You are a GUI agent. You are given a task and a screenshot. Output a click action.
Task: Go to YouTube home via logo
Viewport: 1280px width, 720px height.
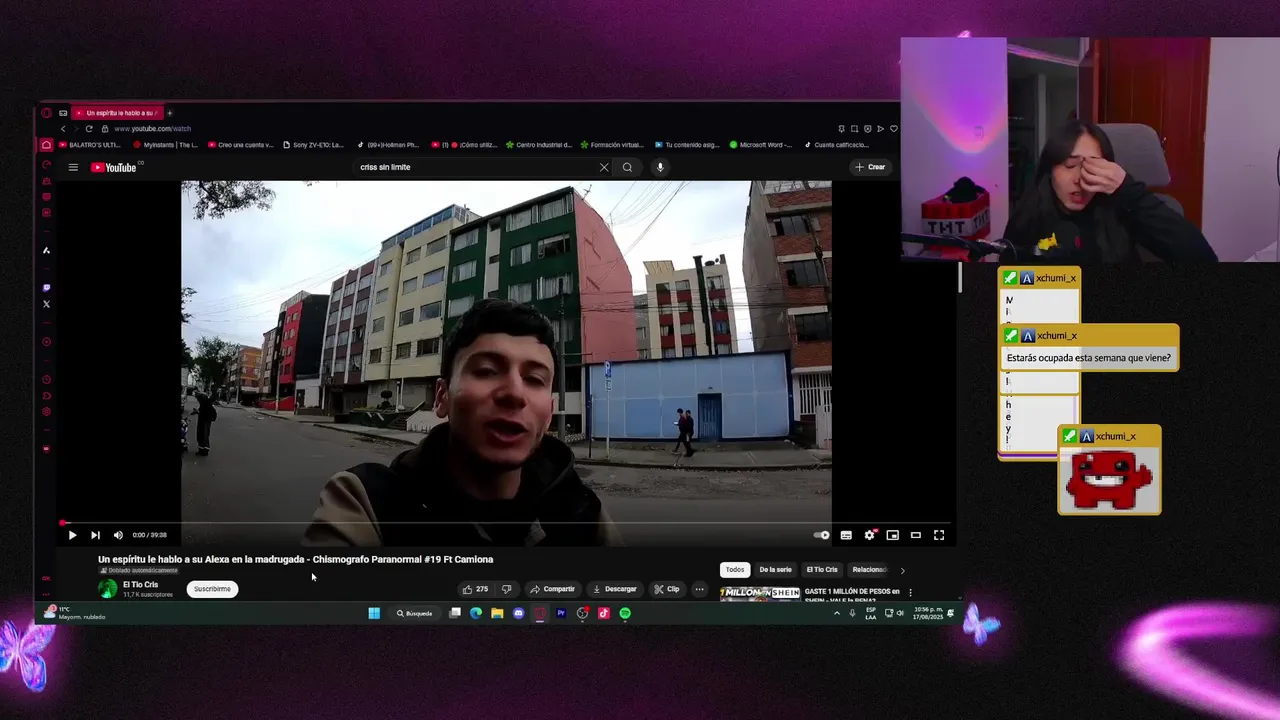[115, 167]
